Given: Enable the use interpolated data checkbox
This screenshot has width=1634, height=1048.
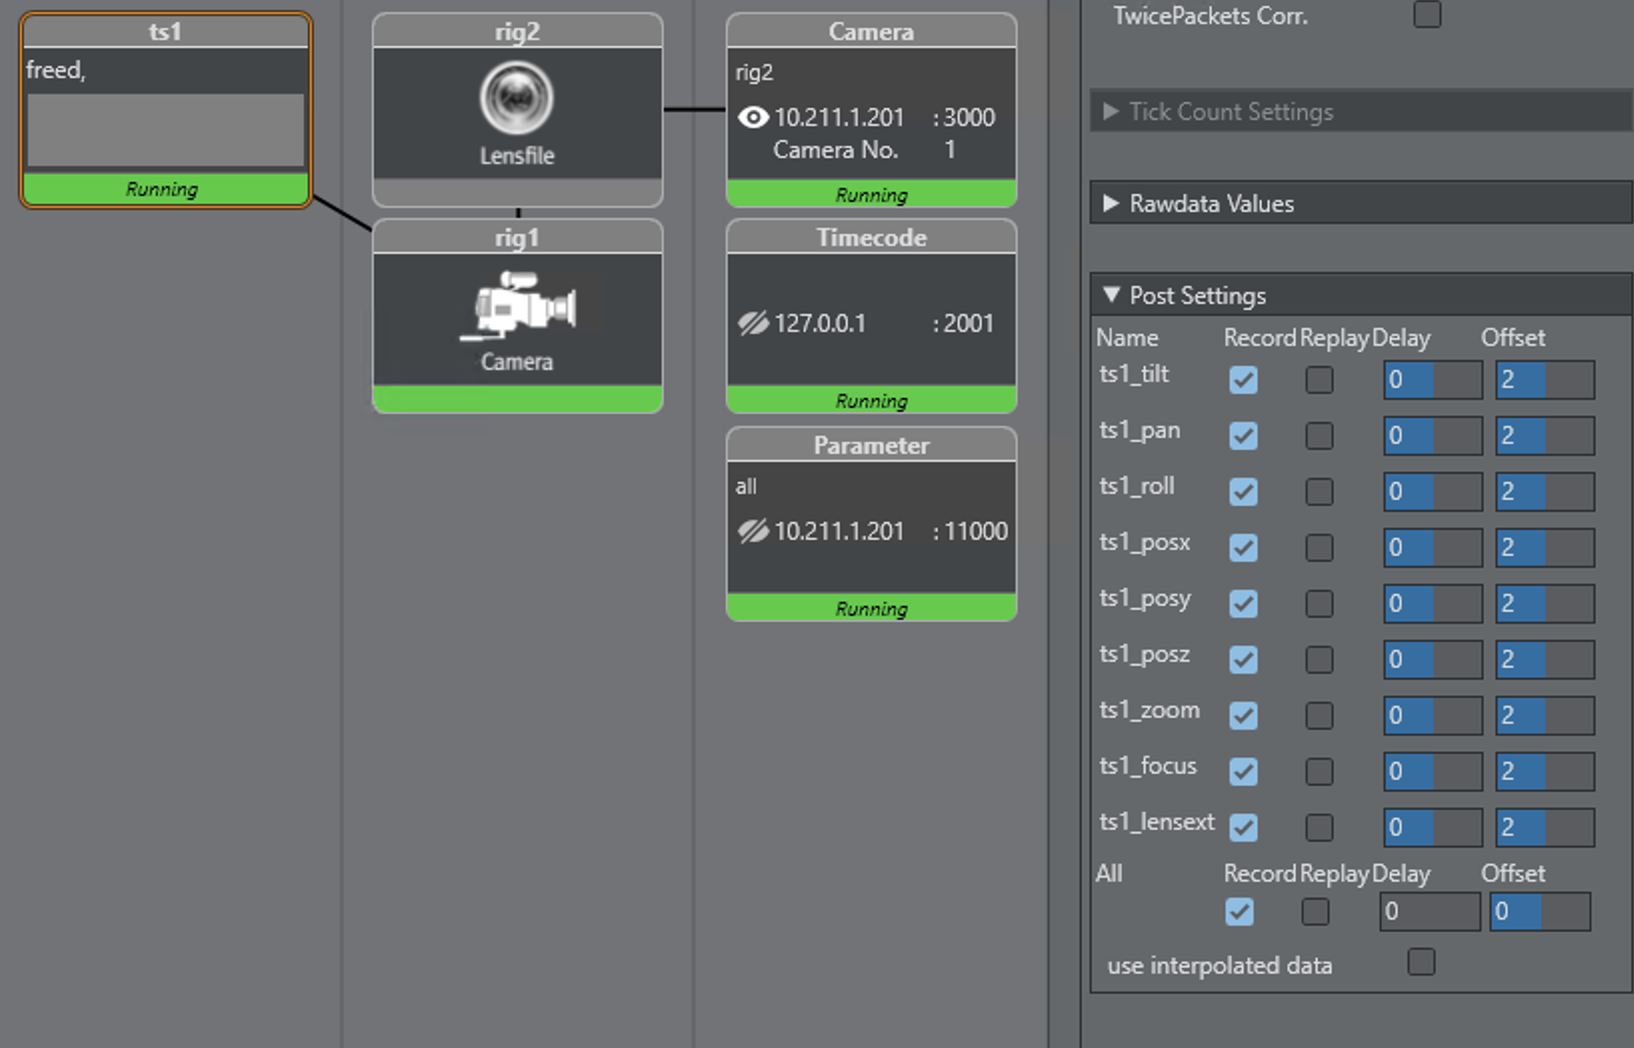Looking at the screenshot, I should pos(1421,962).
